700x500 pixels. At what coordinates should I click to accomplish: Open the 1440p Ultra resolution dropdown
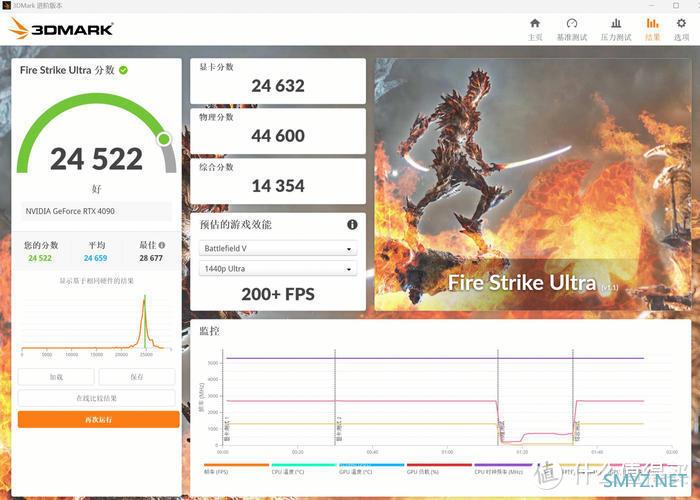click(278, 269)
